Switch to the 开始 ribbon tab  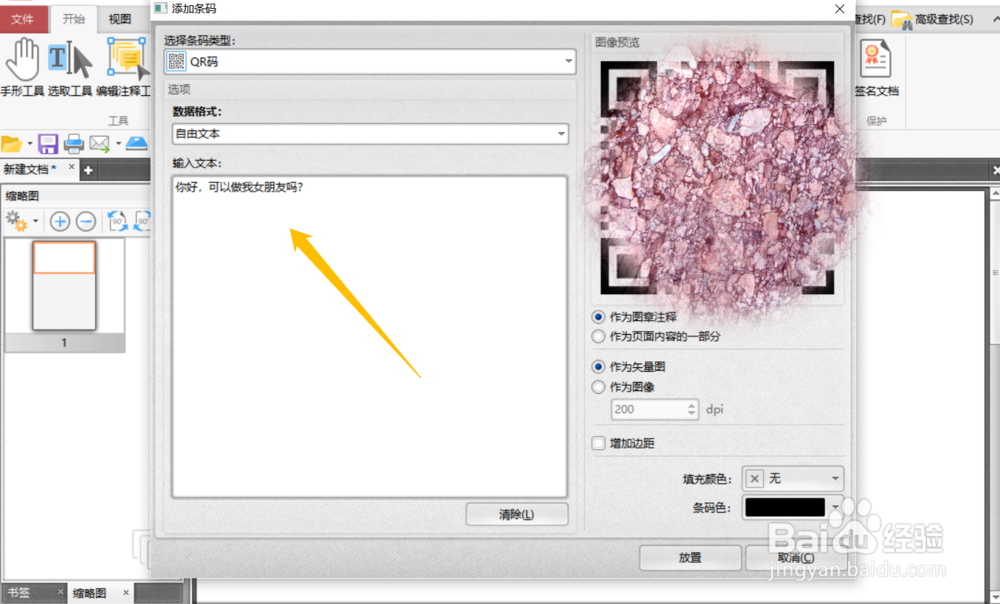click(73, 19)
